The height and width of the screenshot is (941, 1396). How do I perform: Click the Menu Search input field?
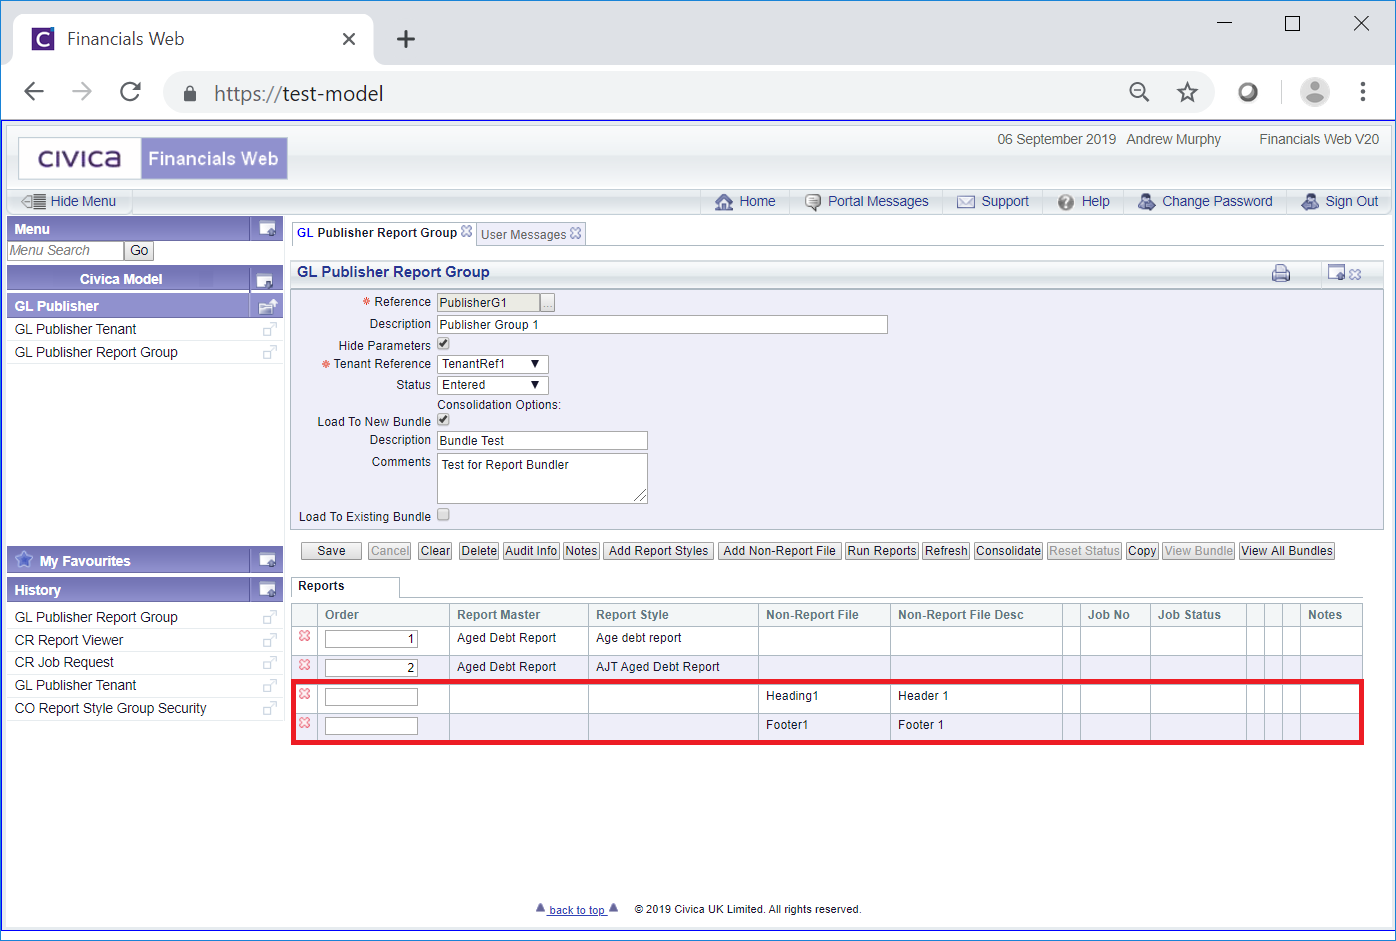pyautogui.click(x=65, y=251)
